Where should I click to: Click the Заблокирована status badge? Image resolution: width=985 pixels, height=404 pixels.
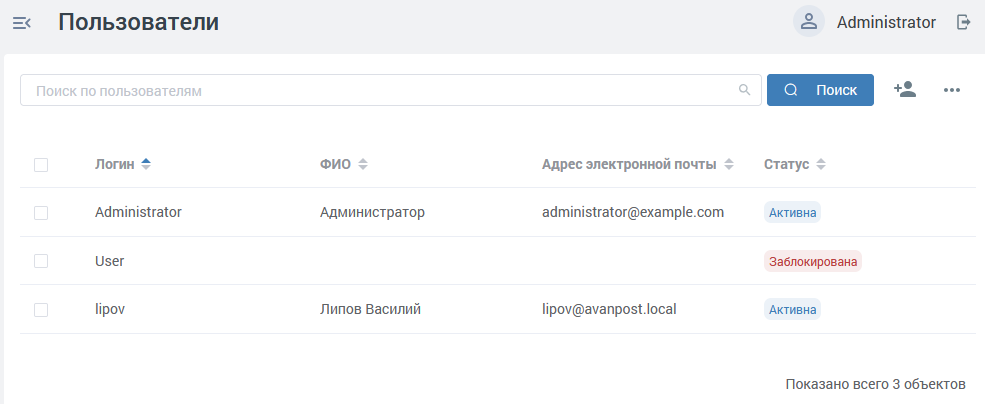[813, 261]
